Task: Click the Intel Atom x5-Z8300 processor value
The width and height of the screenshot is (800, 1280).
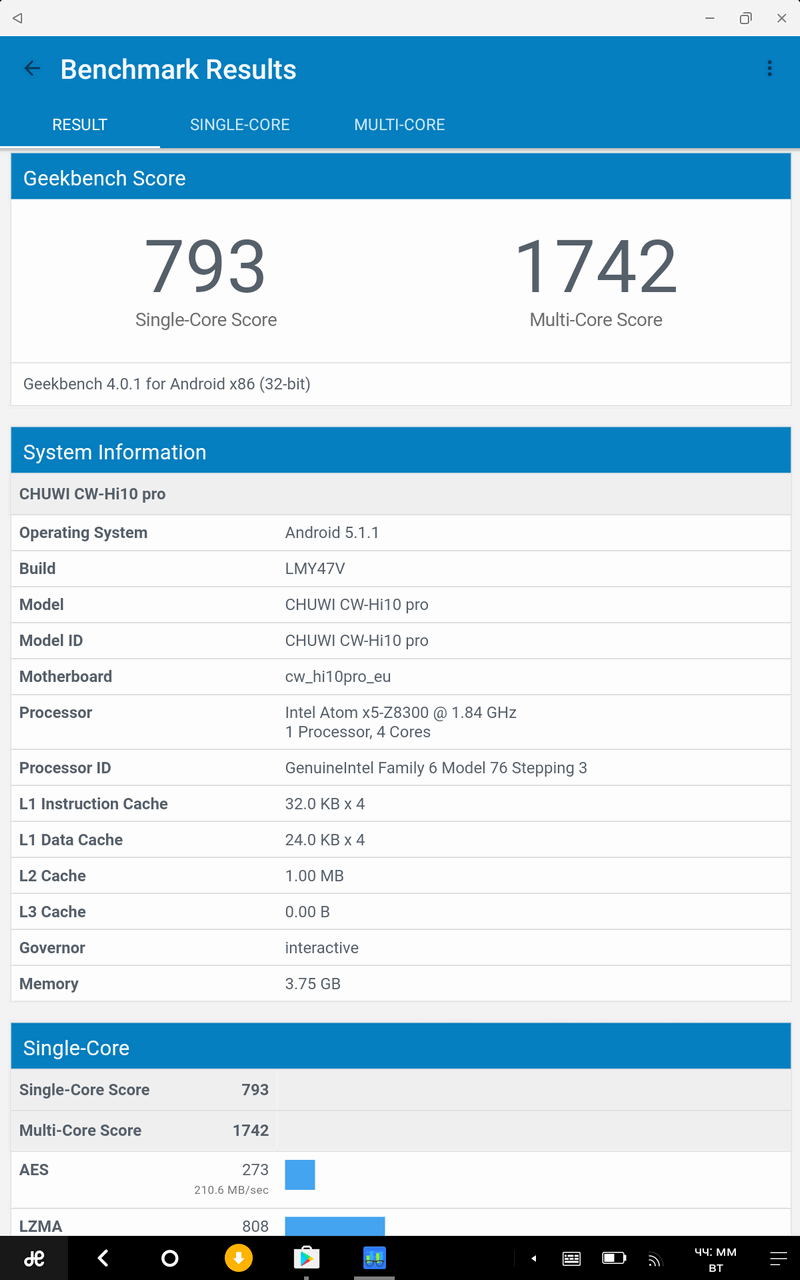Action: (x=401, y=722)
